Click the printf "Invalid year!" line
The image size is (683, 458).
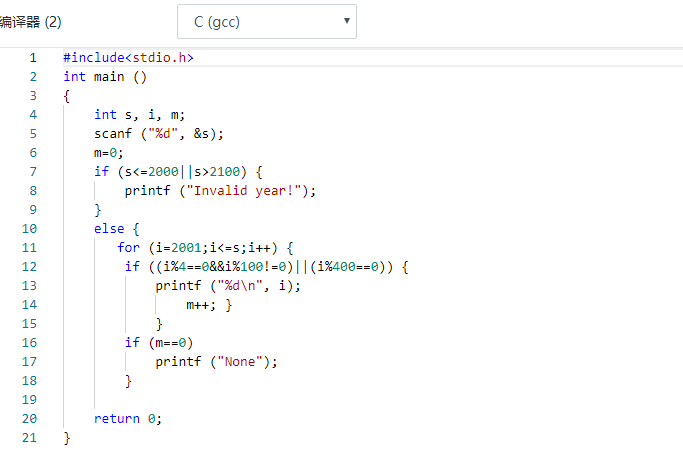pyautogui.click(x=220, y=191)
